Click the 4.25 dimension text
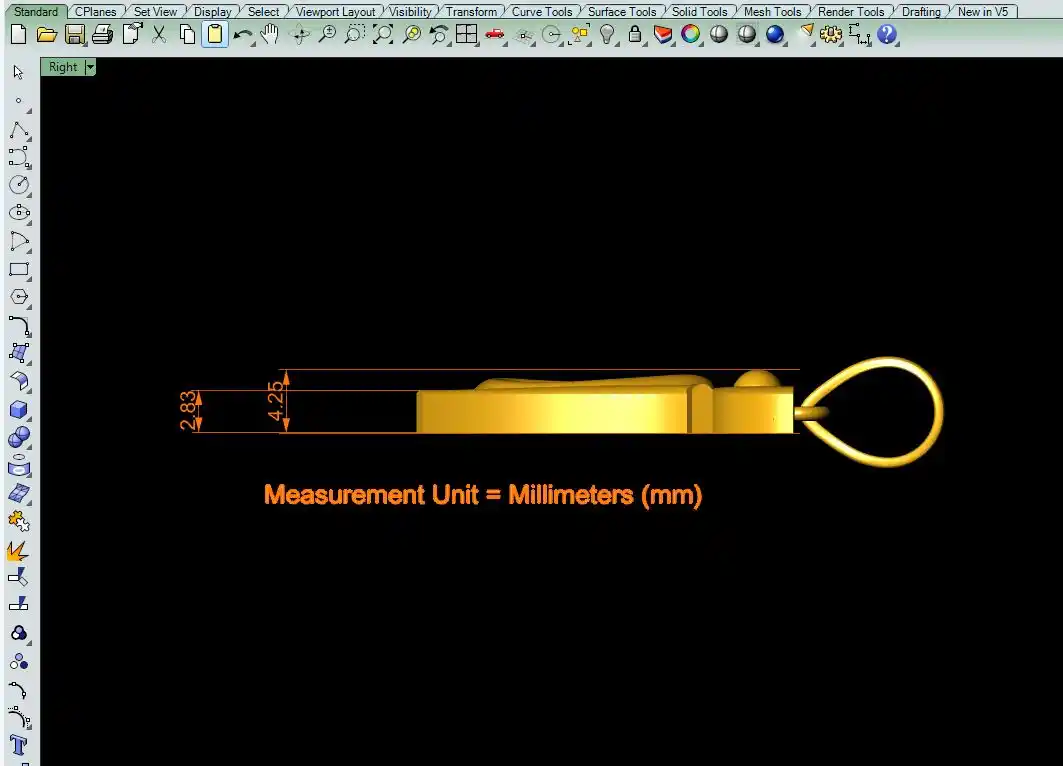The height and width of the screenshot is (766, 1063). (276, 401)
